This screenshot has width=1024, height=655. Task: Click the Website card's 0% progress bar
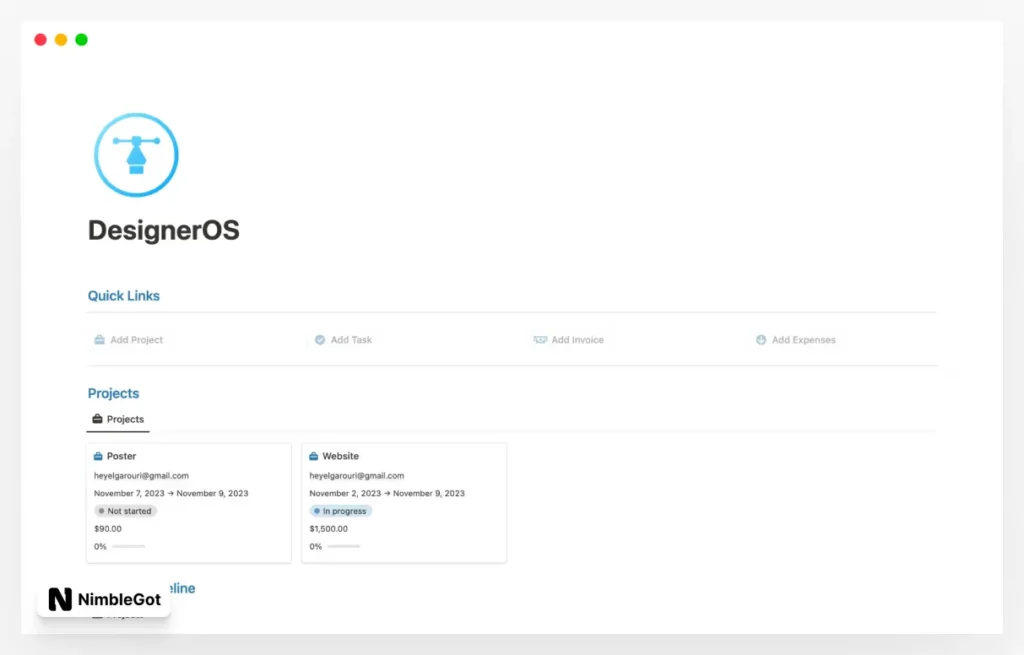343,546
